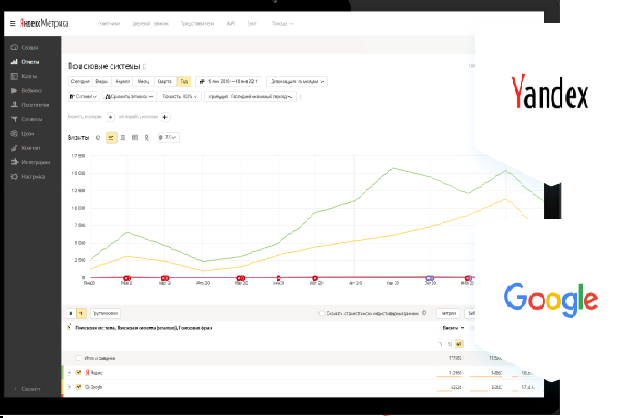
Task: Open Карты in the sidebar
Action: pyautogui.click(x=24, y=76)
